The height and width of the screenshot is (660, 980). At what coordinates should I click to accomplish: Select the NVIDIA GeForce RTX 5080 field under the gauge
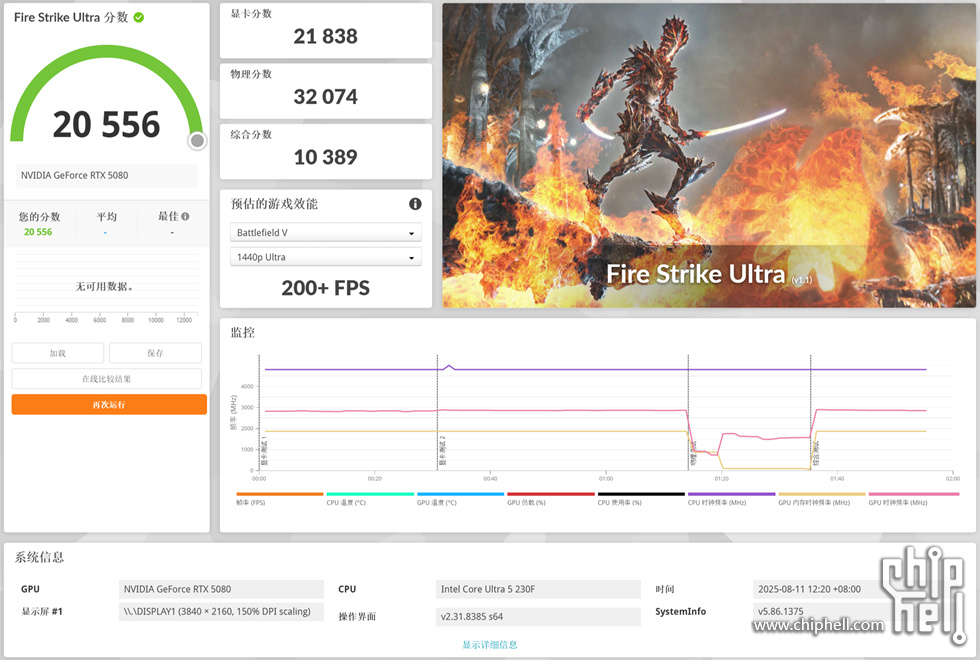[x=106, y=176]
